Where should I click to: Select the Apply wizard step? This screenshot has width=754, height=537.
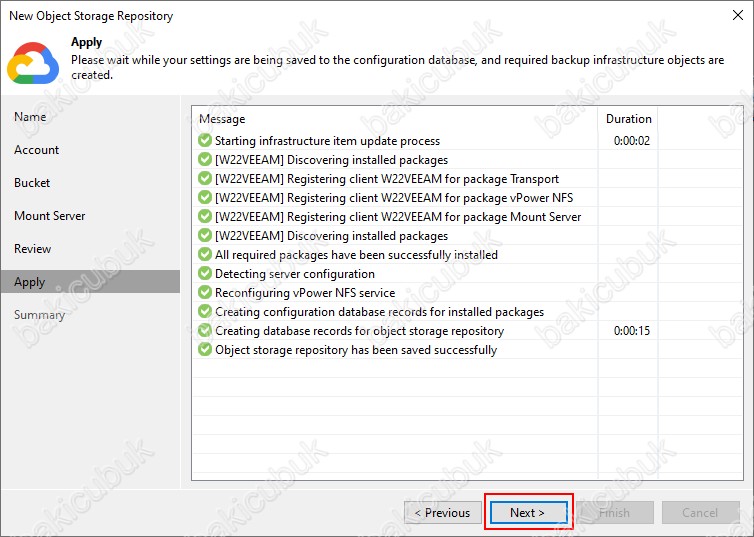click(x=90, y=281)
